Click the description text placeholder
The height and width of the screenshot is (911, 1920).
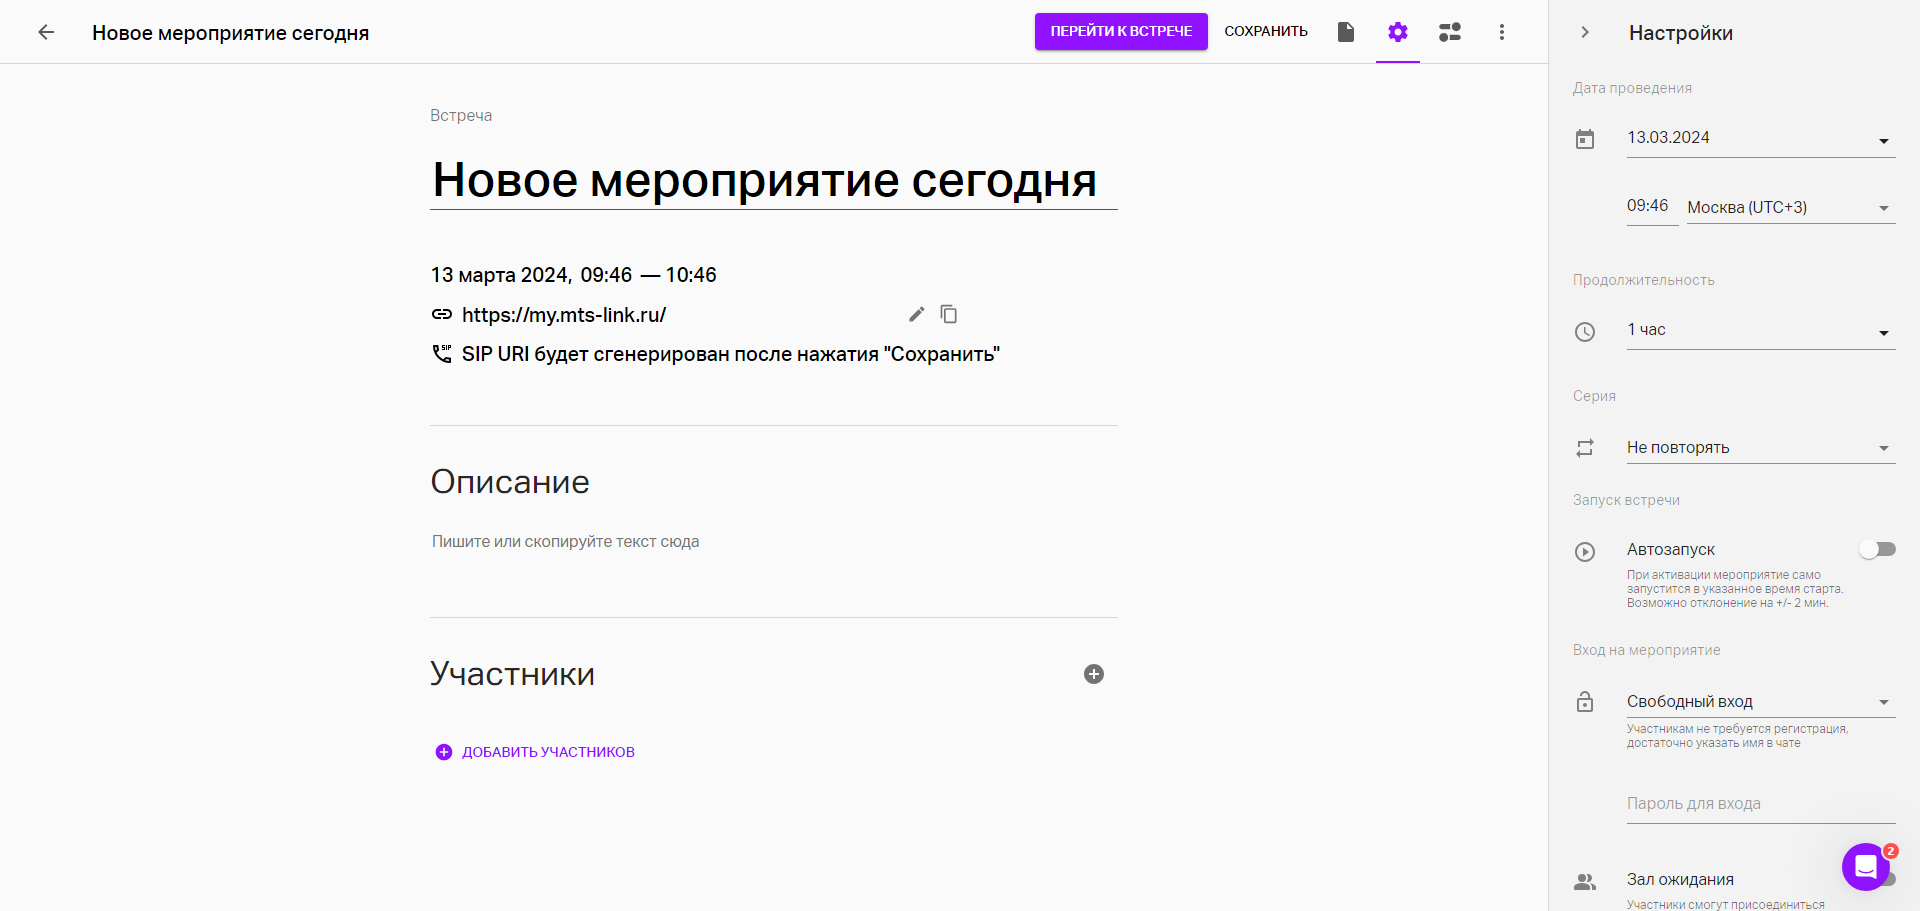[566, 541]
